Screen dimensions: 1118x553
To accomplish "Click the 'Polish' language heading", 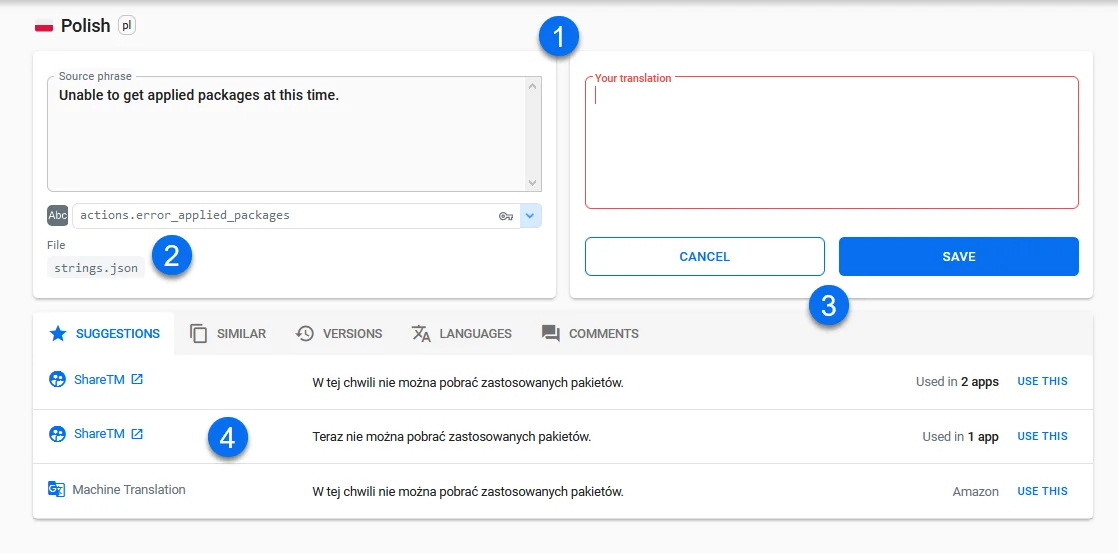I will pyautogui.click(x=86, y=26).
